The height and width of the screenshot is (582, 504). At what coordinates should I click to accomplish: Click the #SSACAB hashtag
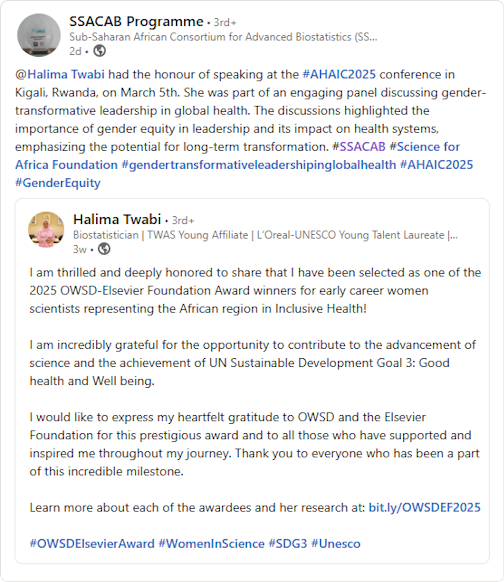click(359, 147)
